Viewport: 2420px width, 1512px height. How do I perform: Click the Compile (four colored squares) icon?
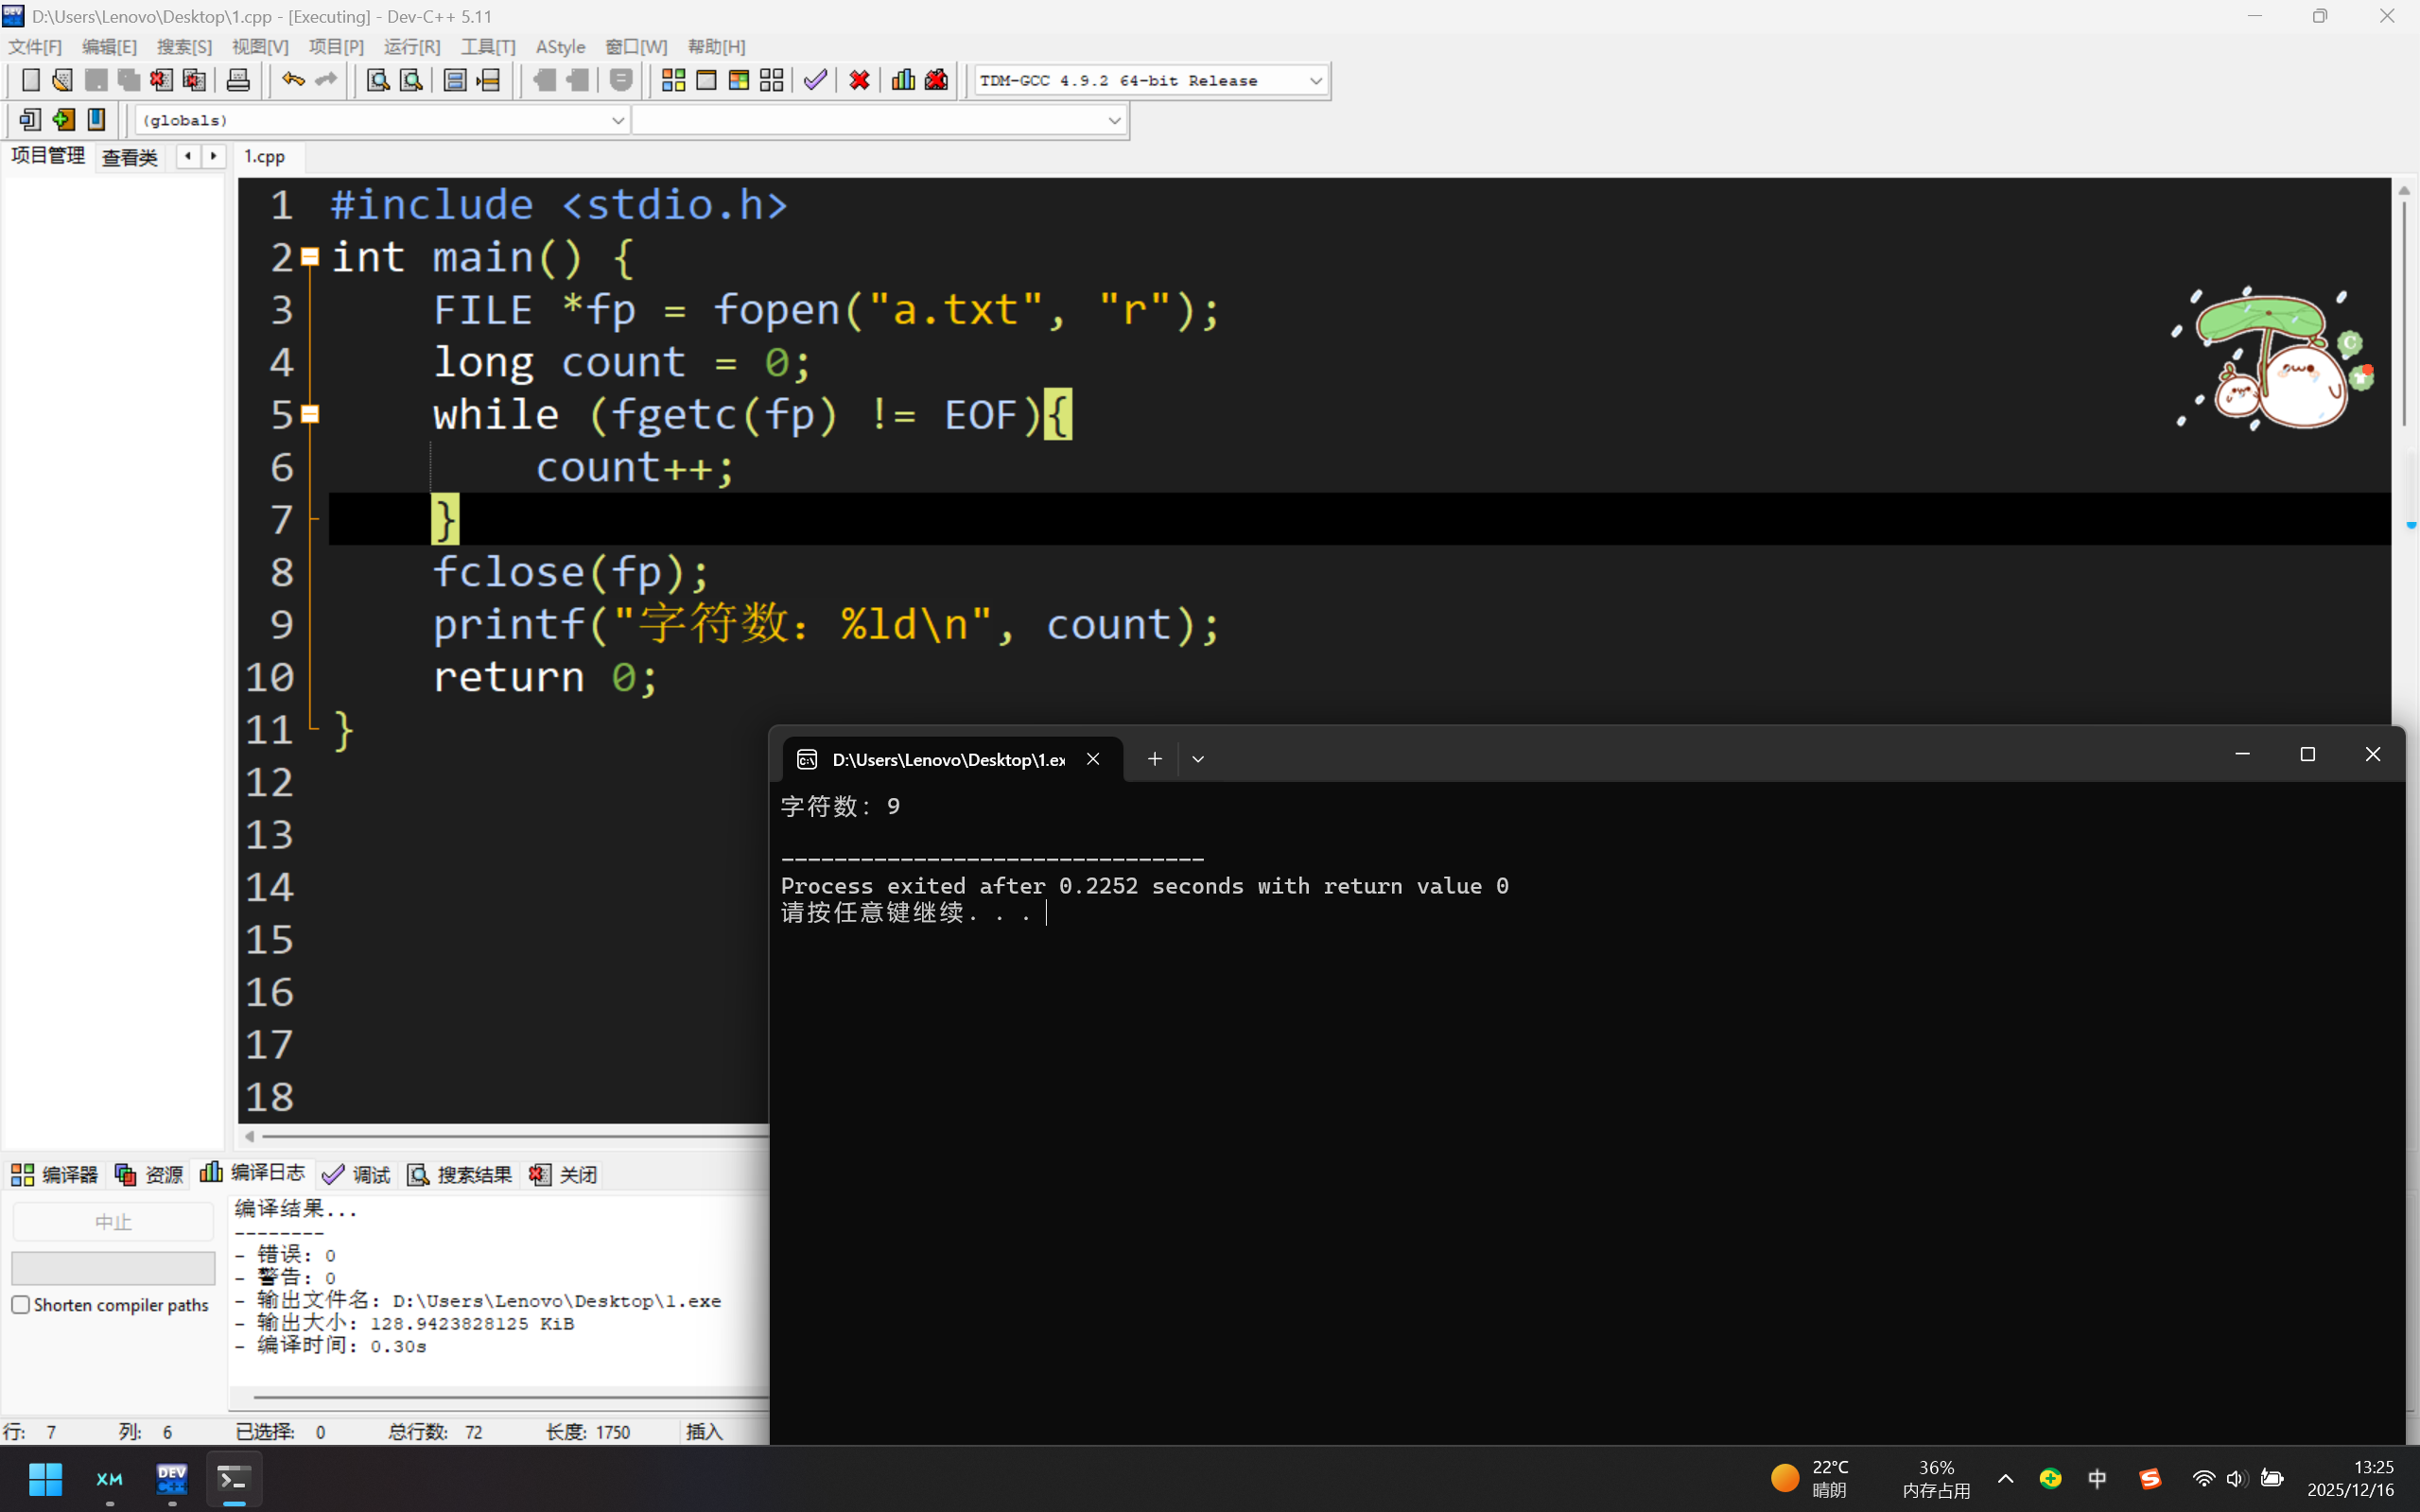point(673,80)
